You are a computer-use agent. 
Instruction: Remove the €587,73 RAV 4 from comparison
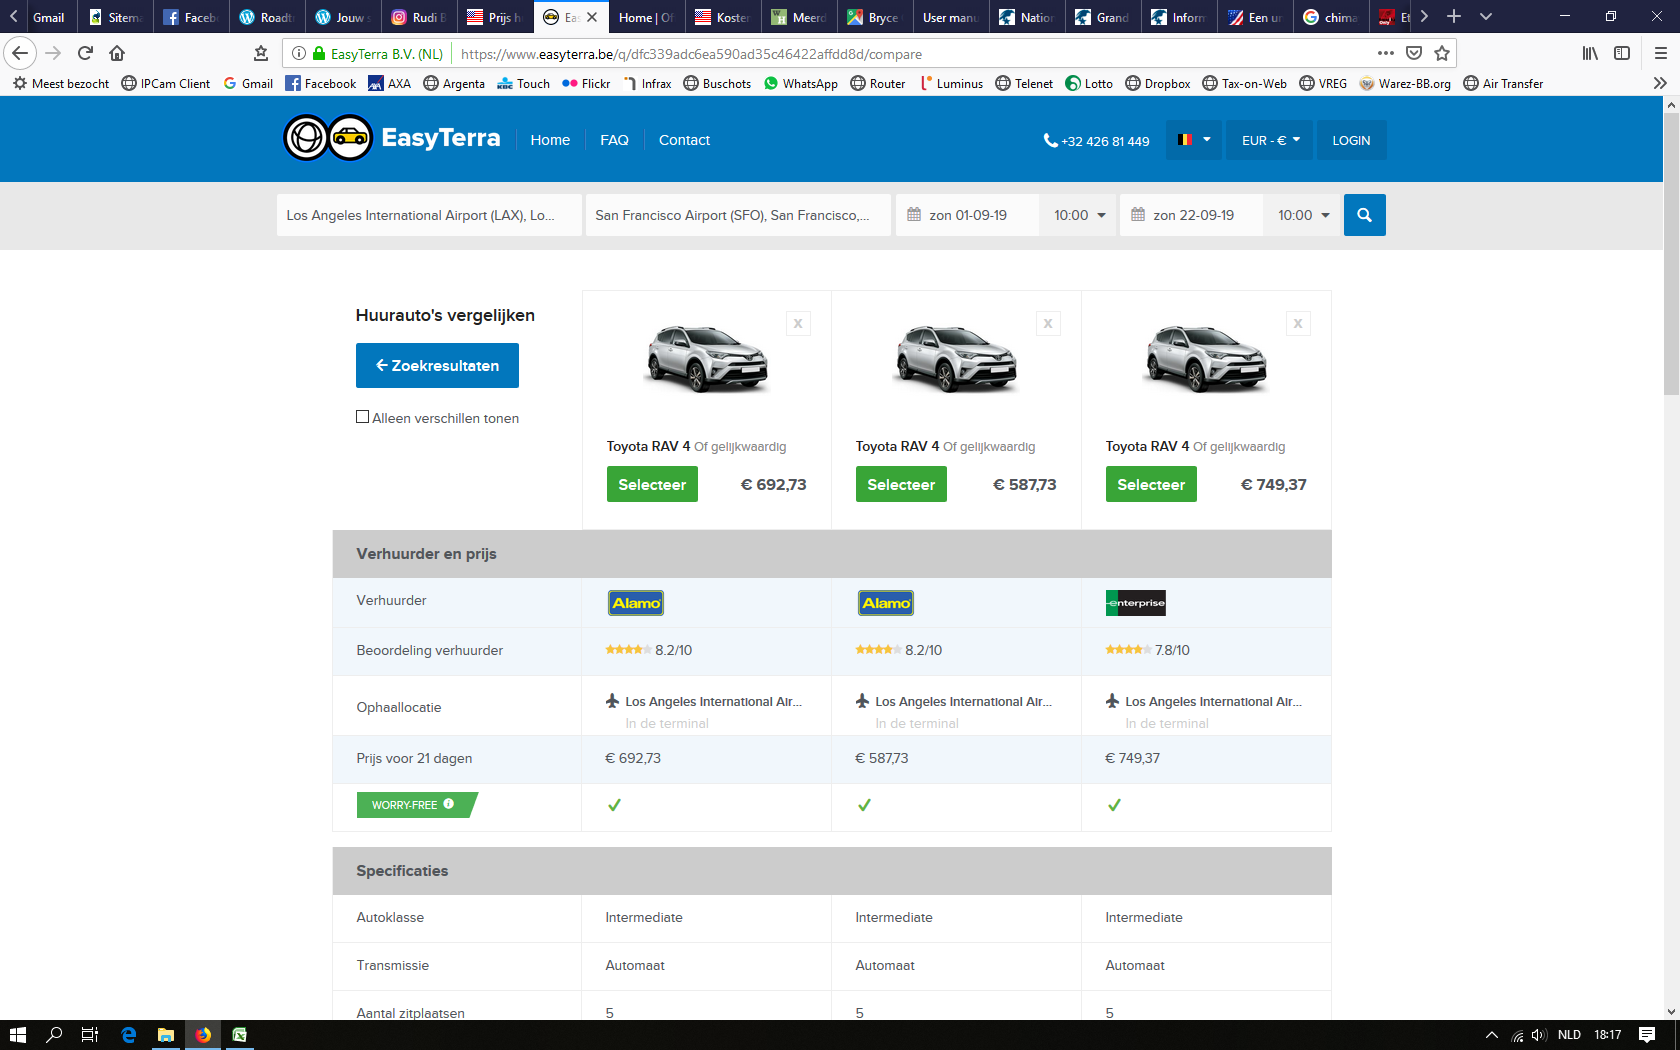pos(1048,323)
